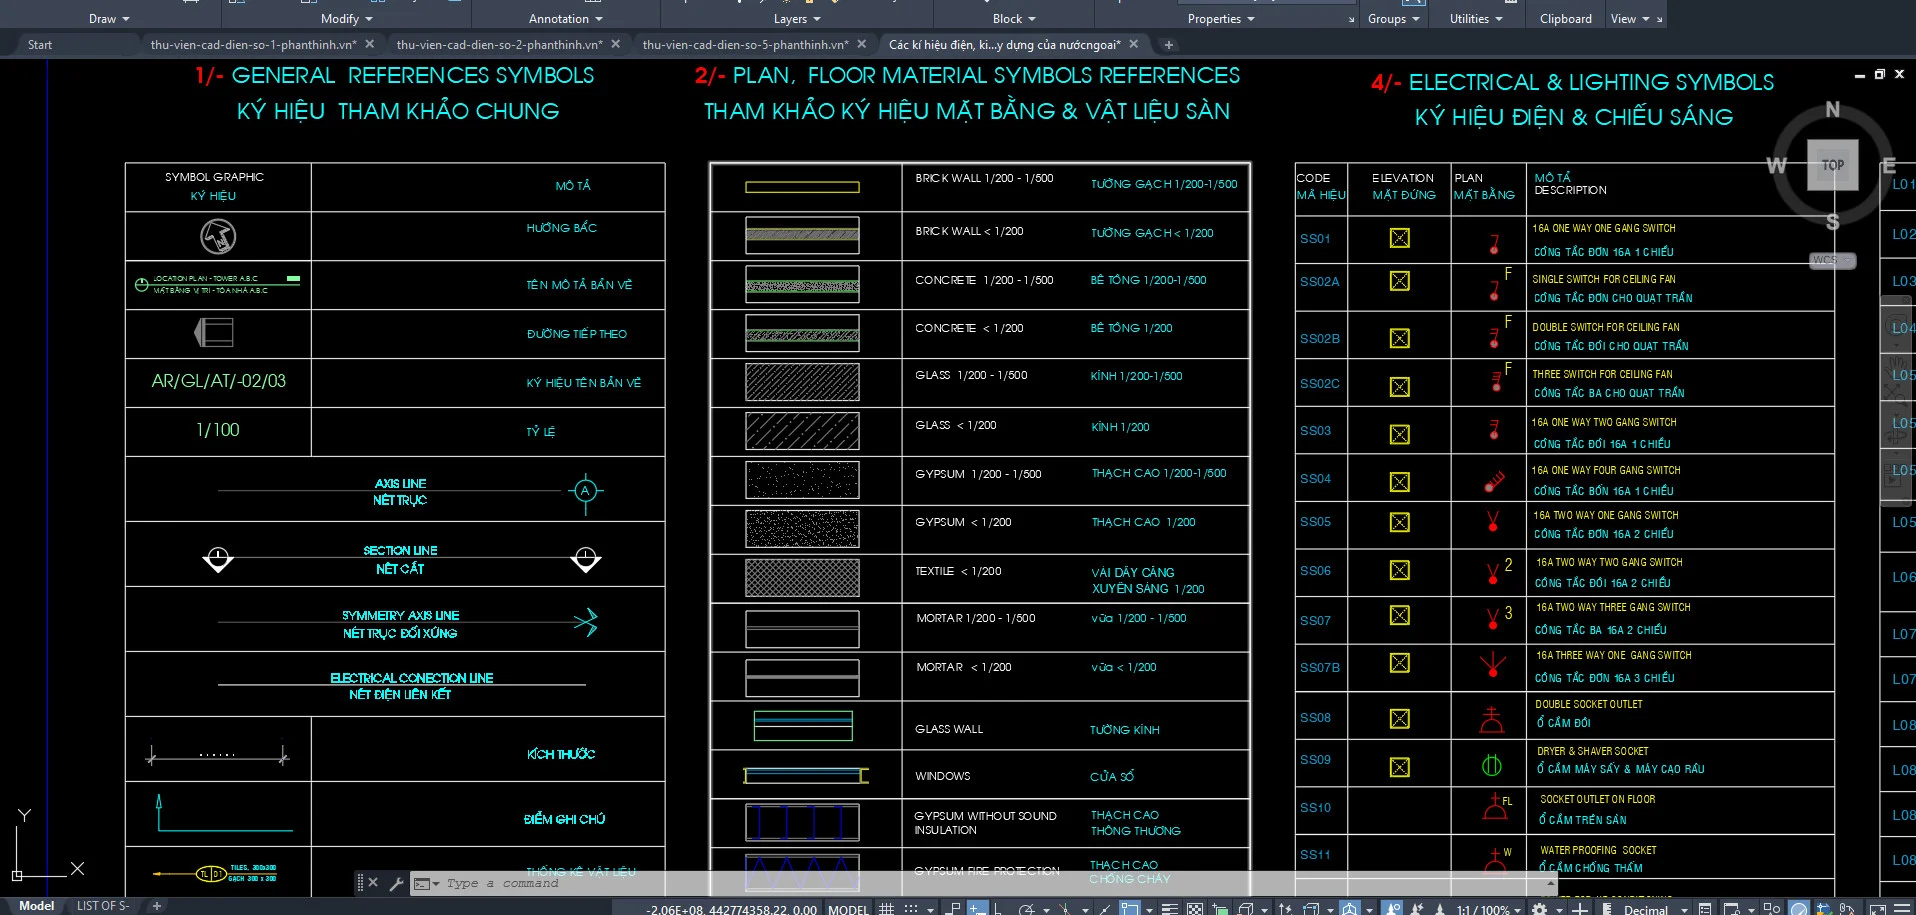Toggle transparency display in status bar

[1195, 908]
